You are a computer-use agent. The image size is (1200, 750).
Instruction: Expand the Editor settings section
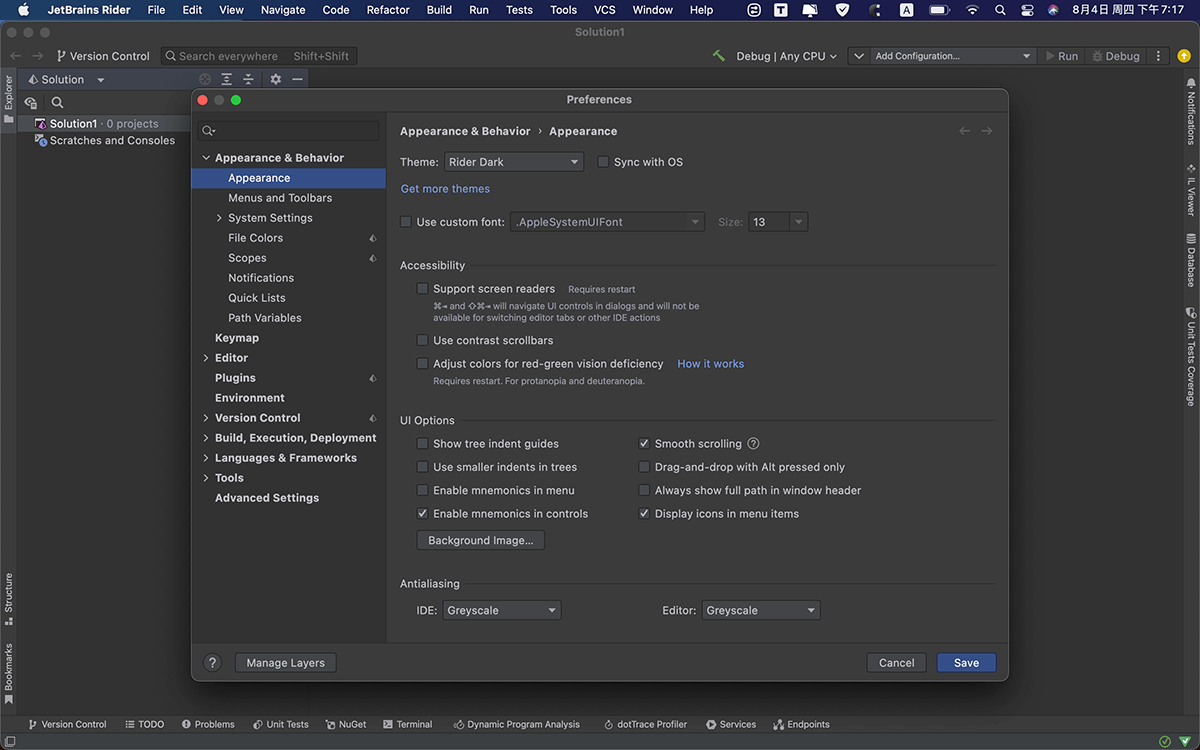pos(206,357)
